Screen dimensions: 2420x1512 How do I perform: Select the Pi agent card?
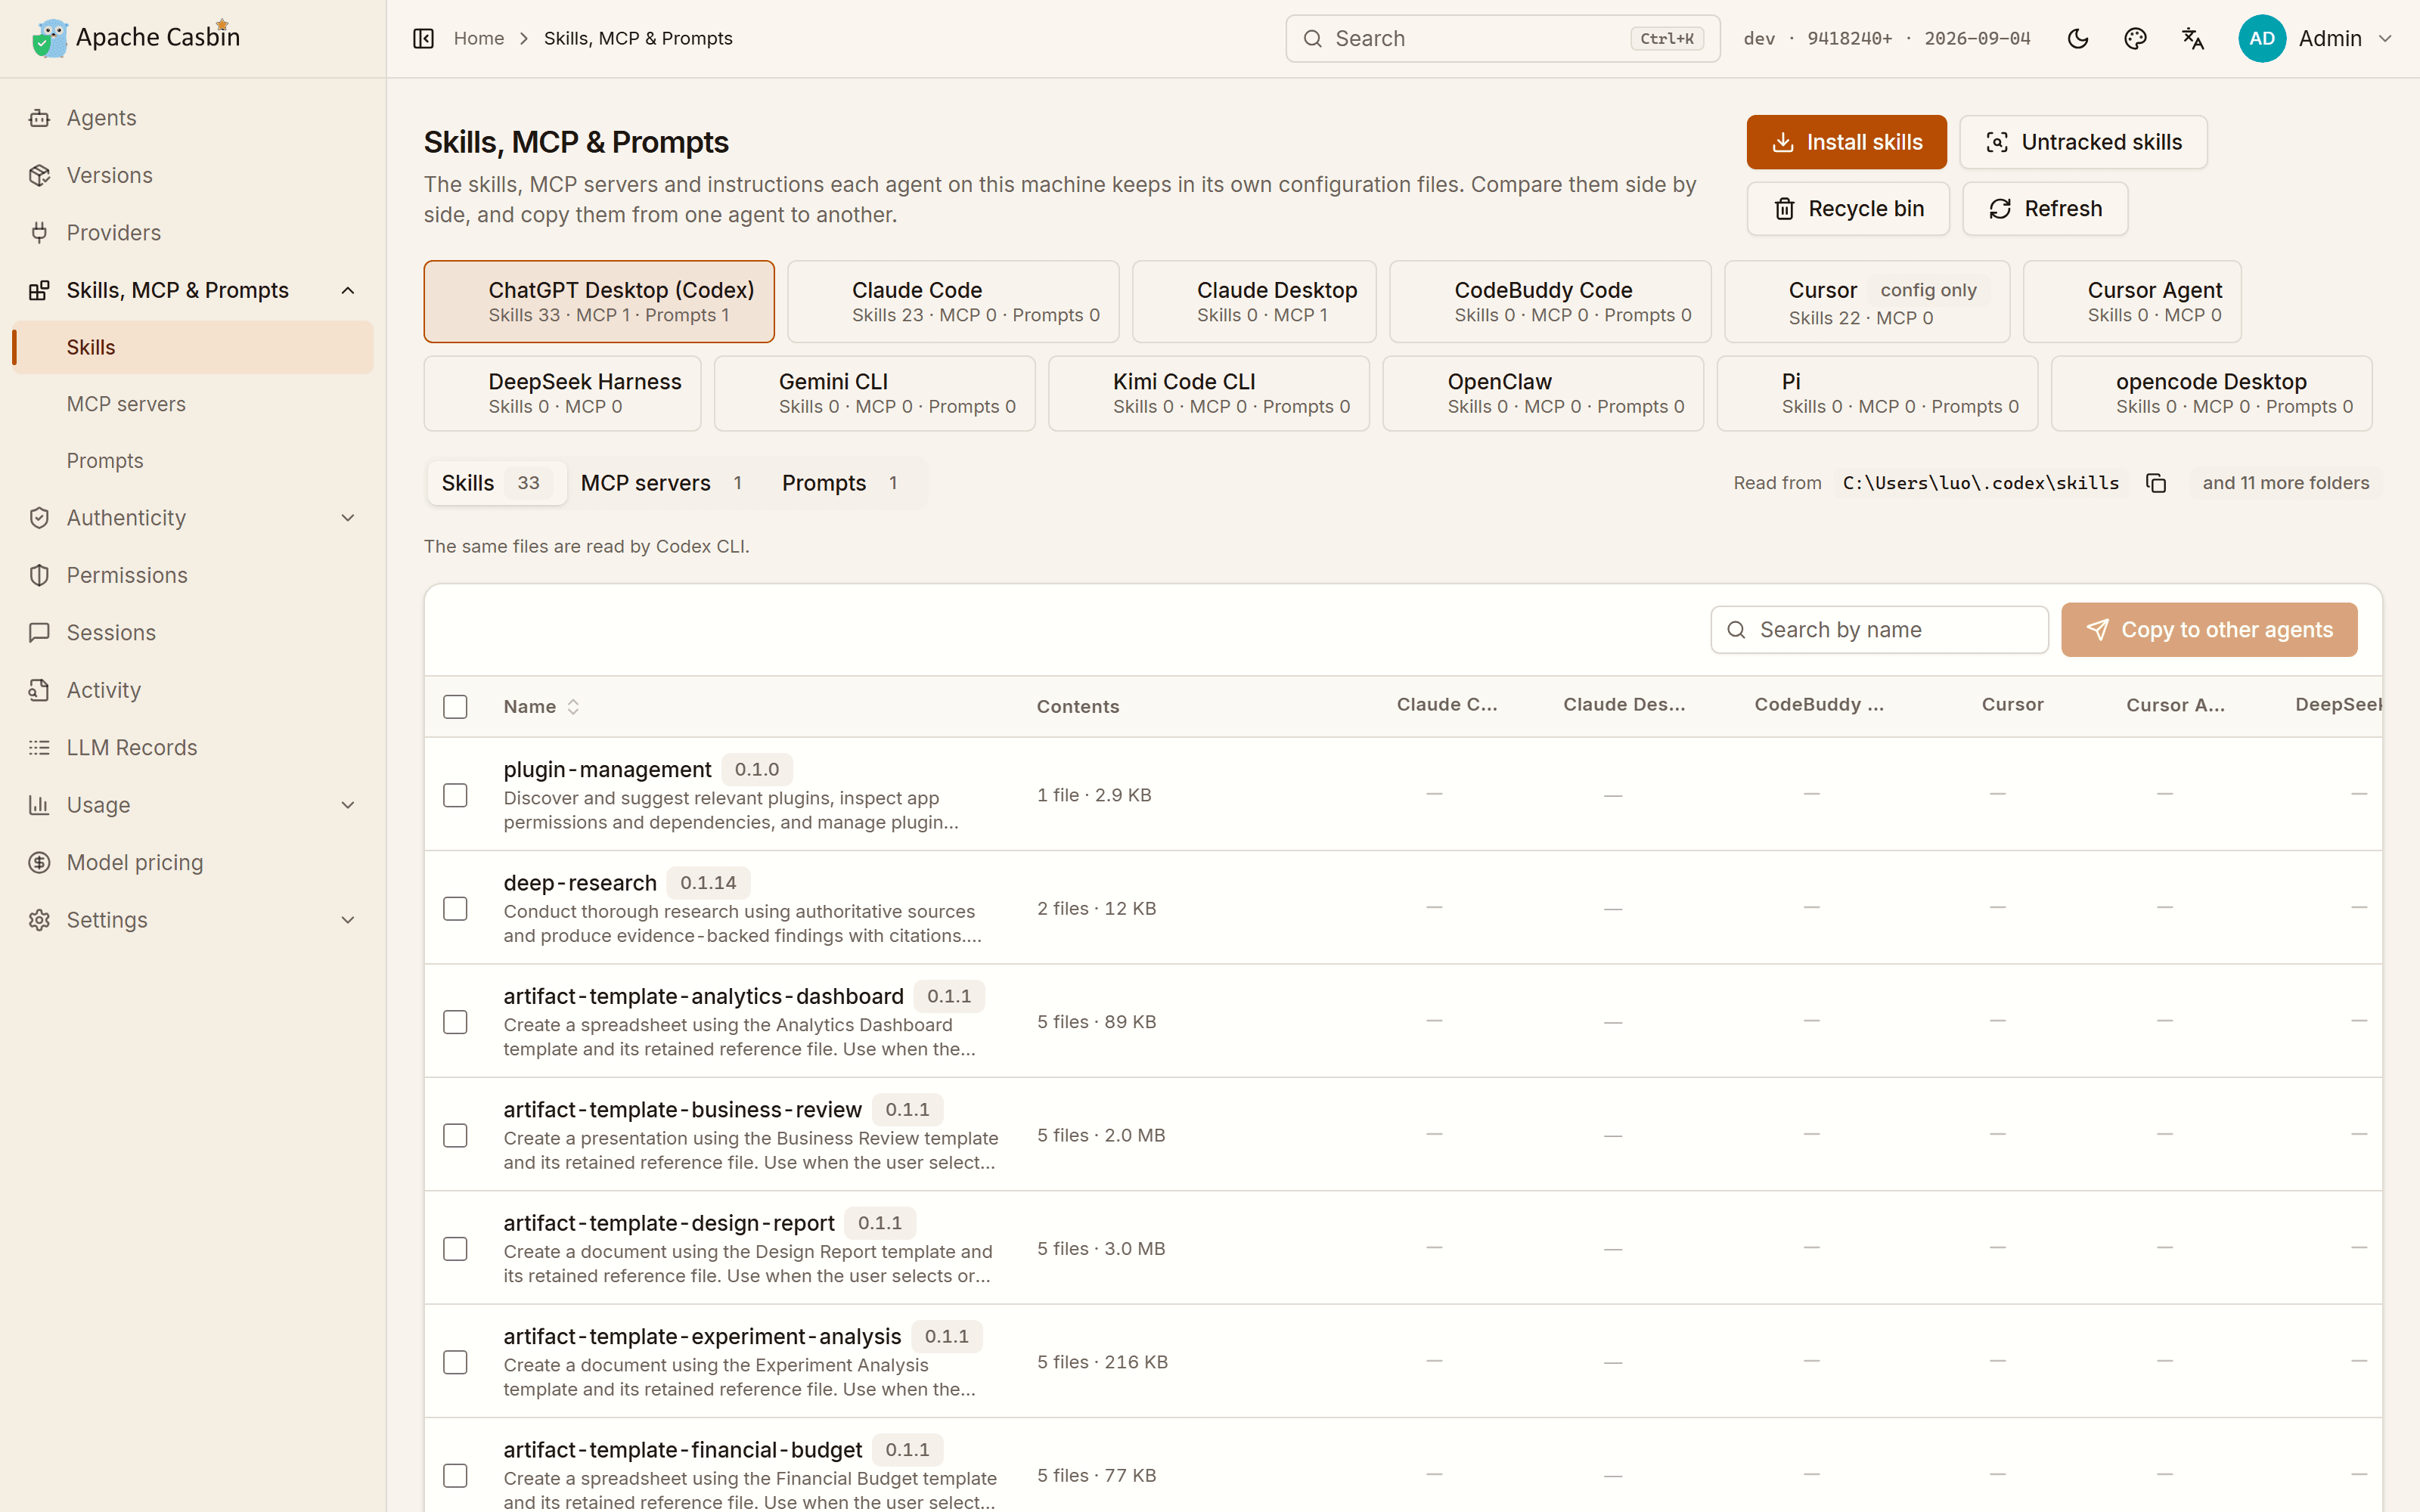pyautogui.click(x=1877, y=394)
